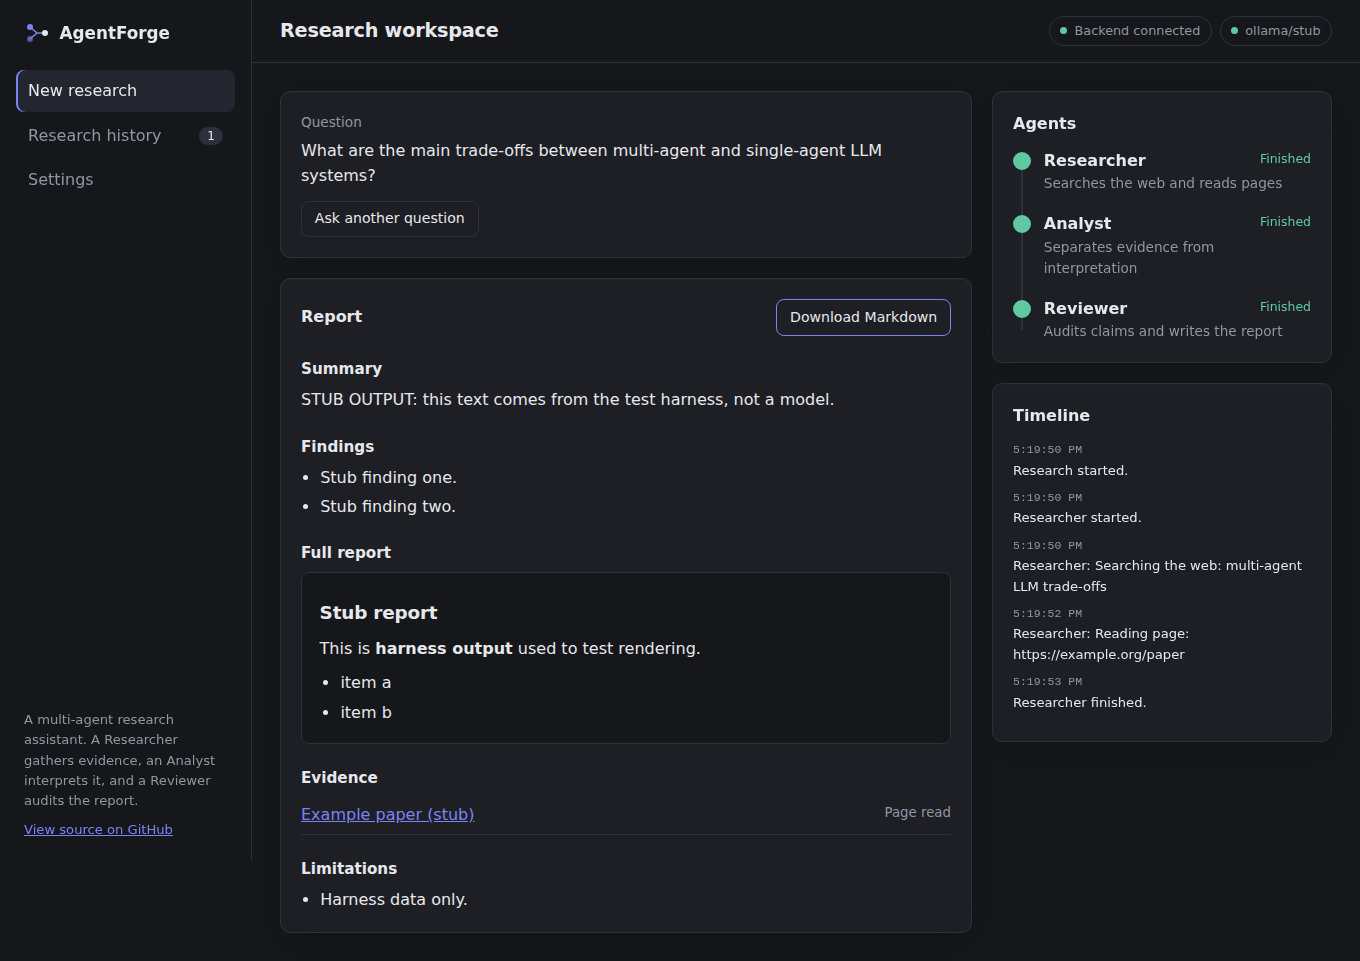Screen dimensions: 1360x961
Task: Click the 'Reading page' timeline entry
Action: pos(1101,644)
